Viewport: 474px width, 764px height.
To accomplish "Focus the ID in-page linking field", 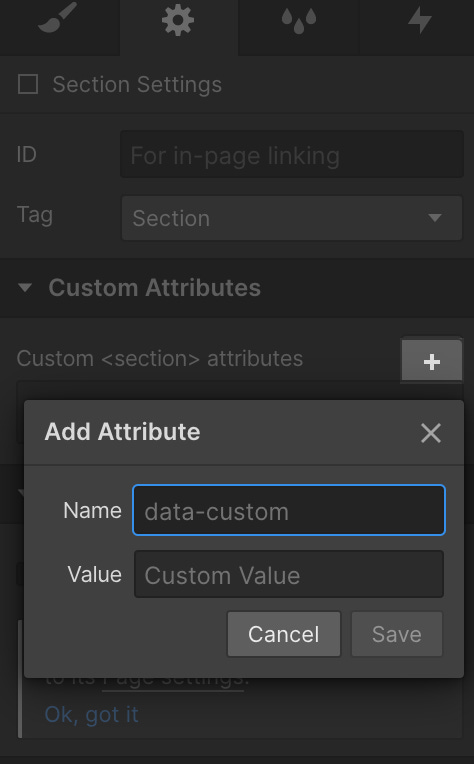I will click(292, 154).
